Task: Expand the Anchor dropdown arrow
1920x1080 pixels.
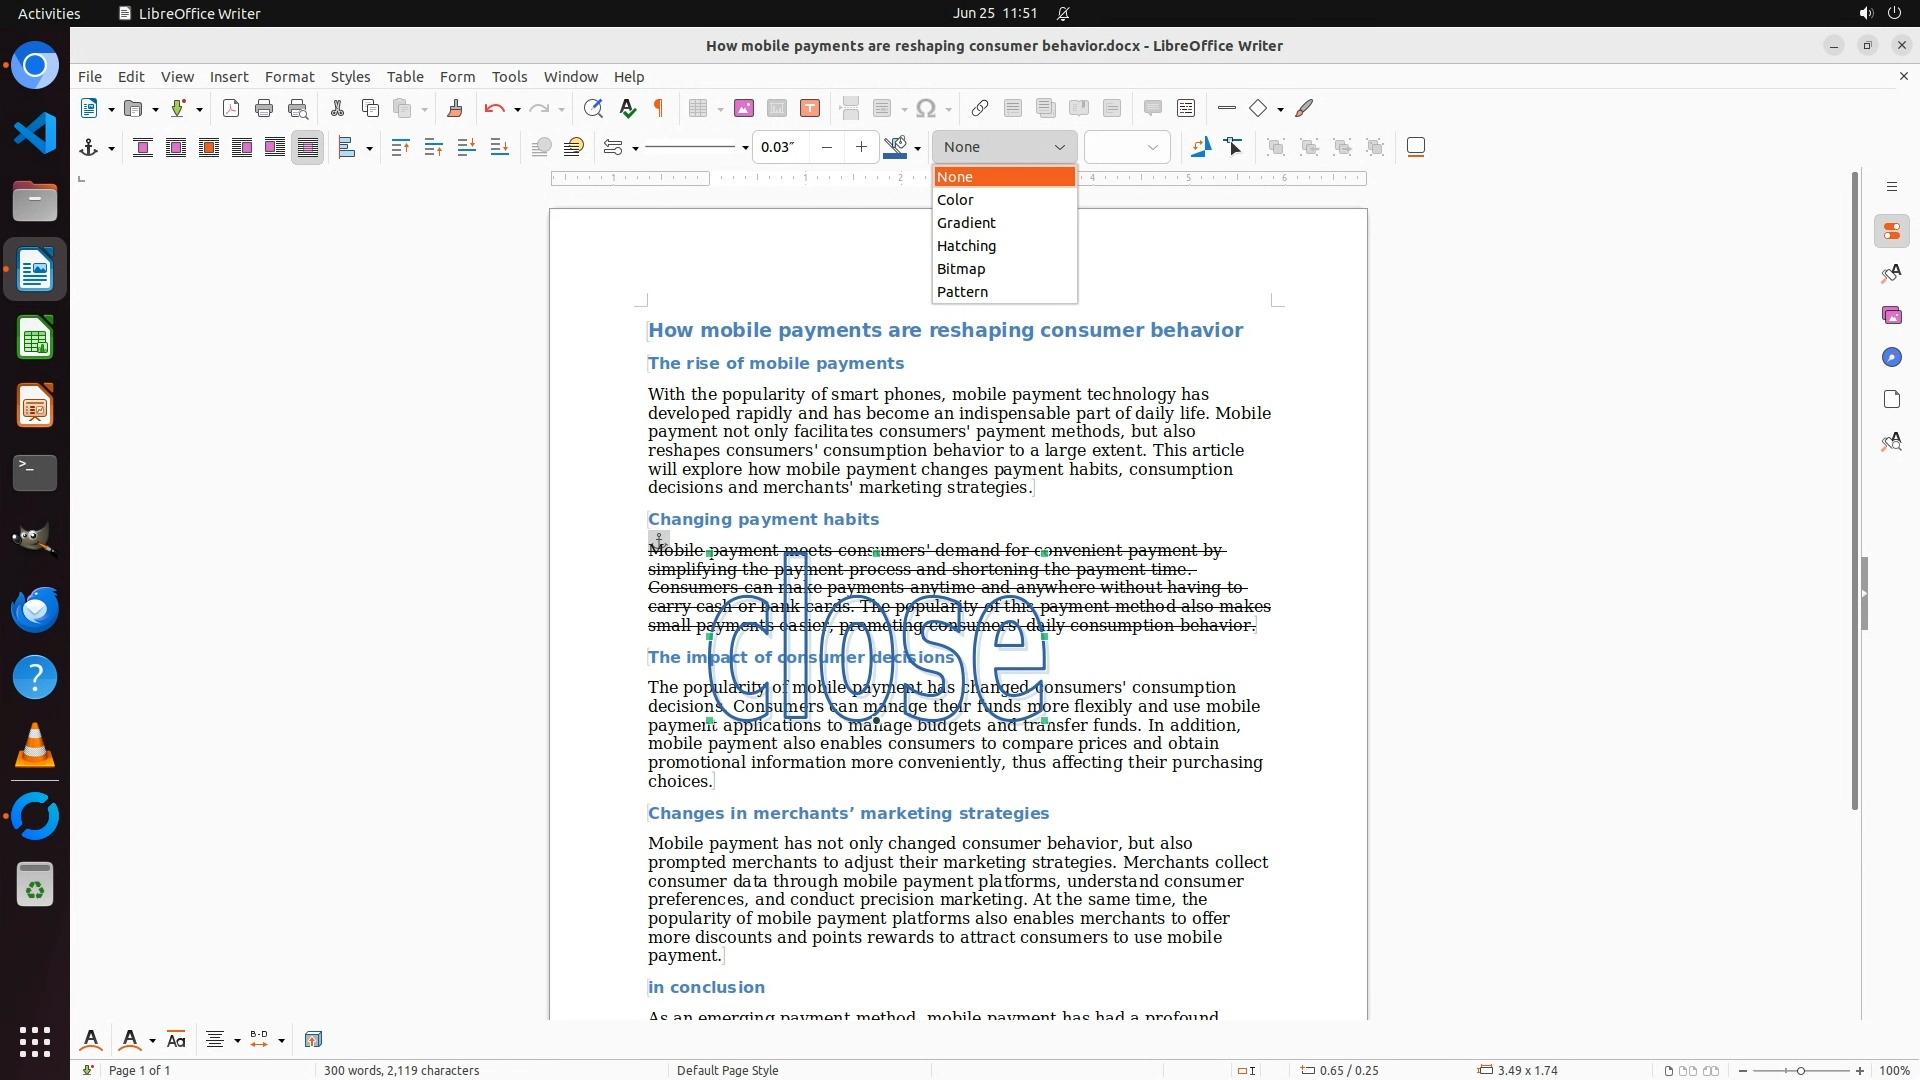Action: (111, 149)
